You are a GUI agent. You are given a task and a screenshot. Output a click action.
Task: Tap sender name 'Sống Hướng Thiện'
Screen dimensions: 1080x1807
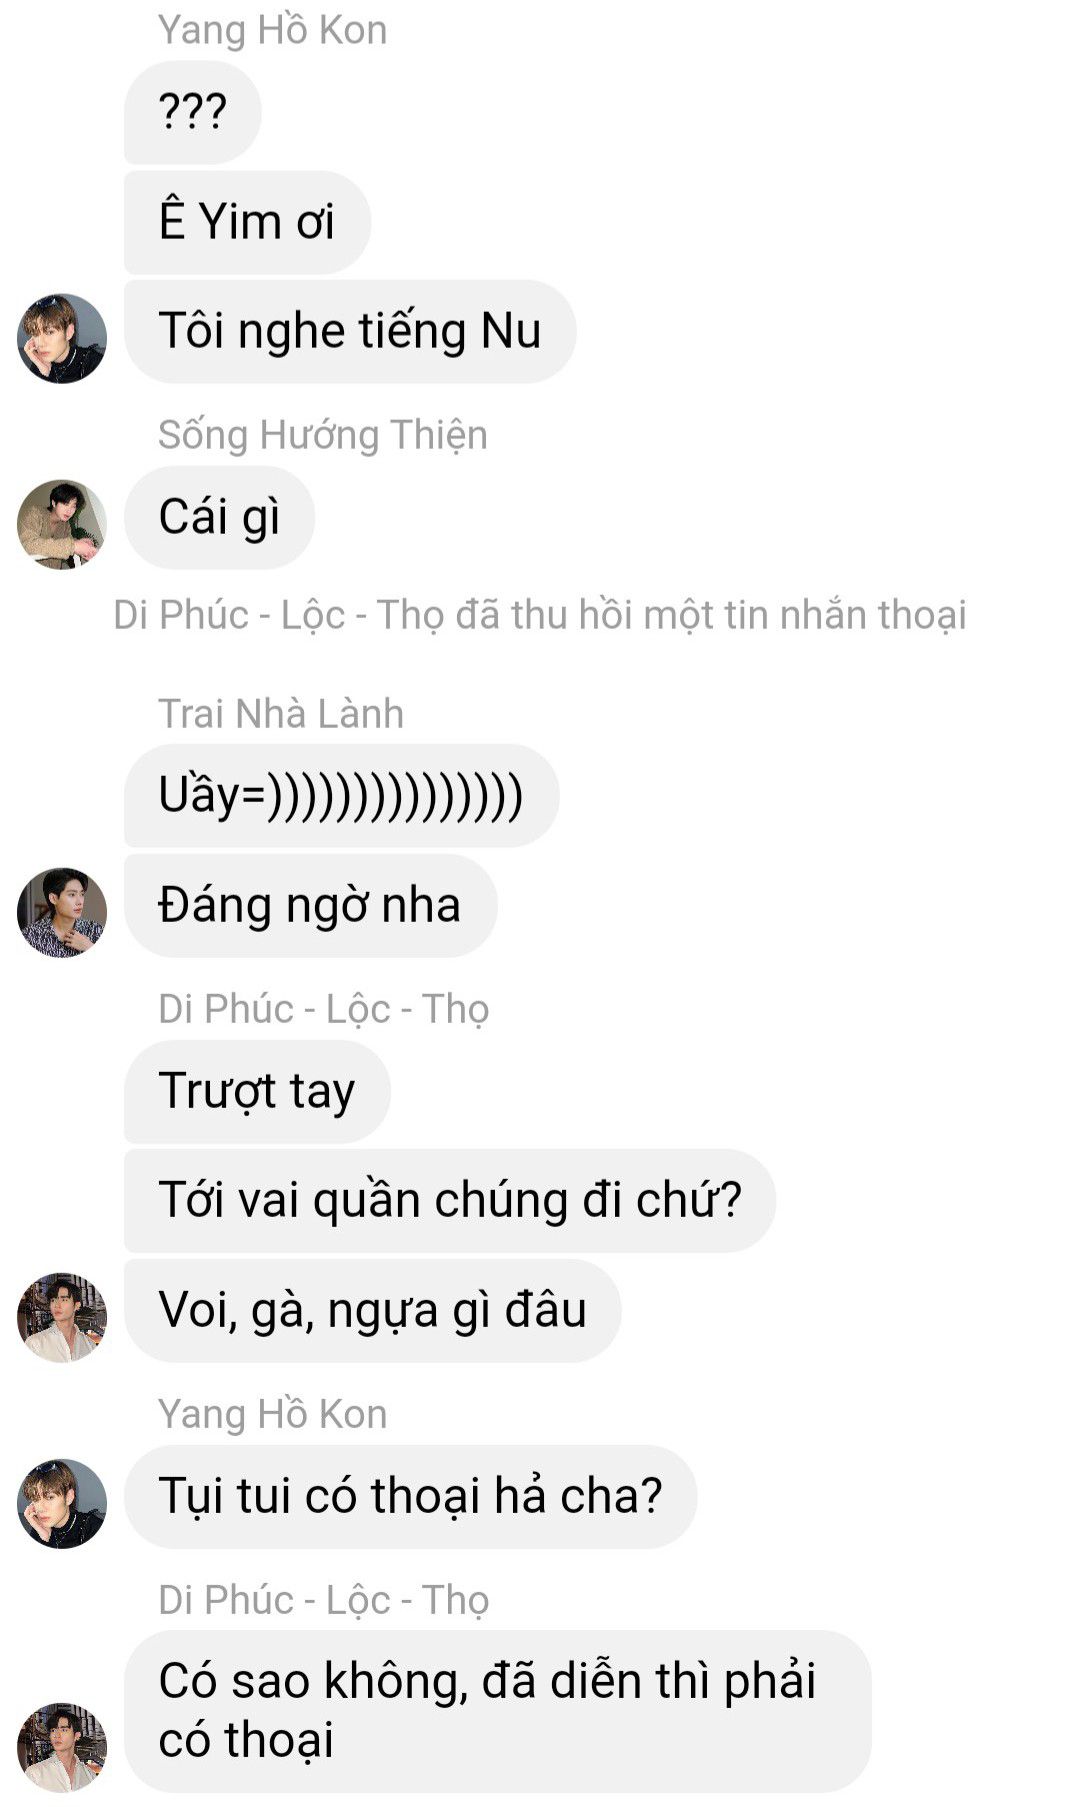[x=322, y=435]
